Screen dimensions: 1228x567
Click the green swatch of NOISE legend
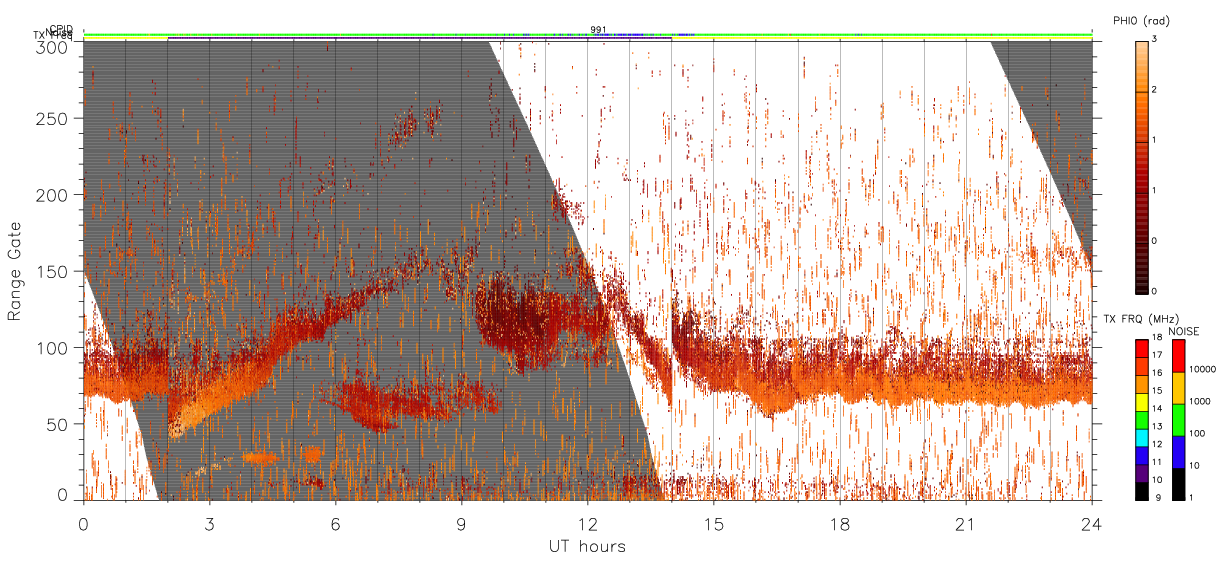click(1178, 420)
